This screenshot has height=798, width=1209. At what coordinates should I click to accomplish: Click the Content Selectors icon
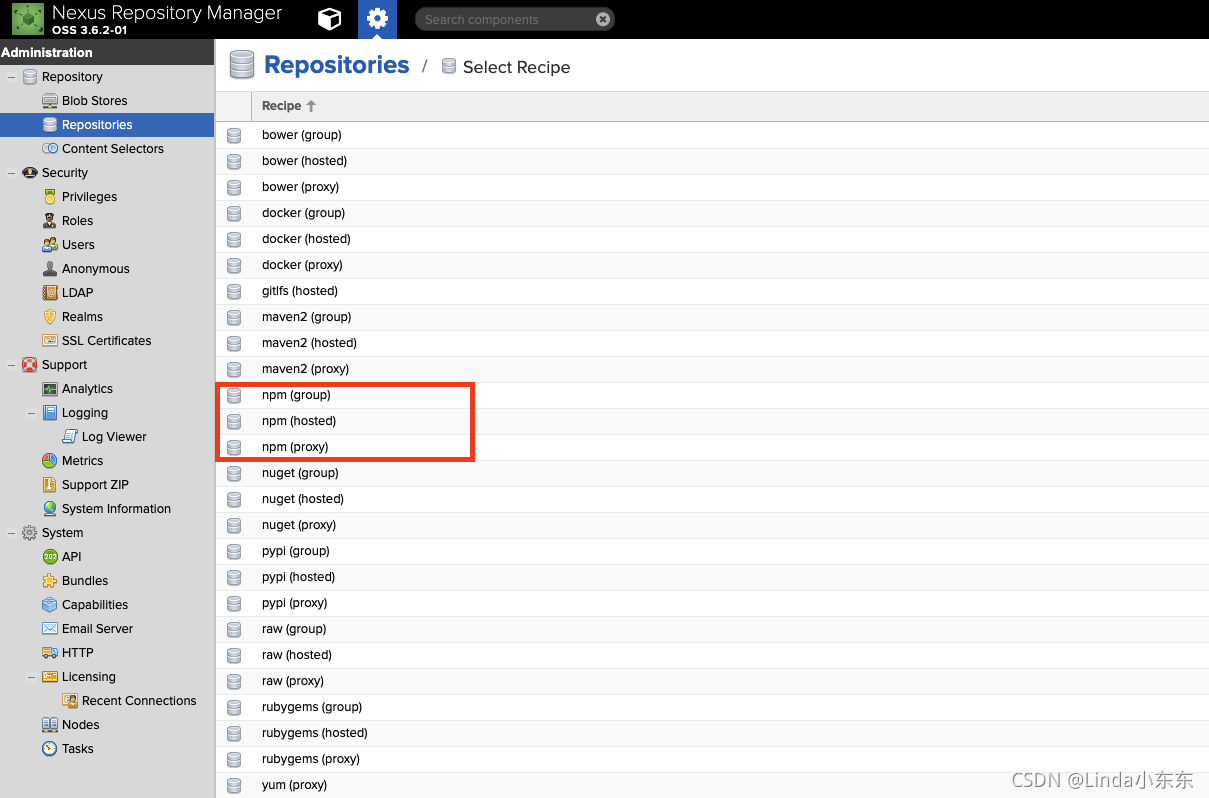click(50, 149)
